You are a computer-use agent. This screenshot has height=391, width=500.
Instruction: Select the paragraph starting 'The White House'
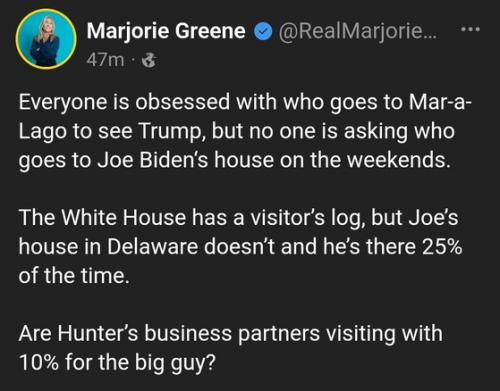pyautogui.click(x=240, y=247)
